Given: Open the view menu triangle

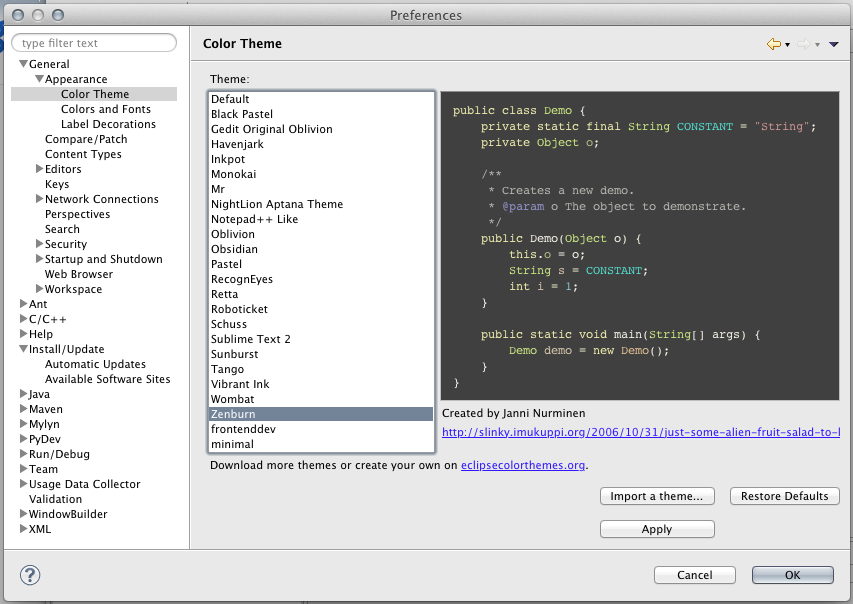Looking at the screenshot, I should (833, 44).
